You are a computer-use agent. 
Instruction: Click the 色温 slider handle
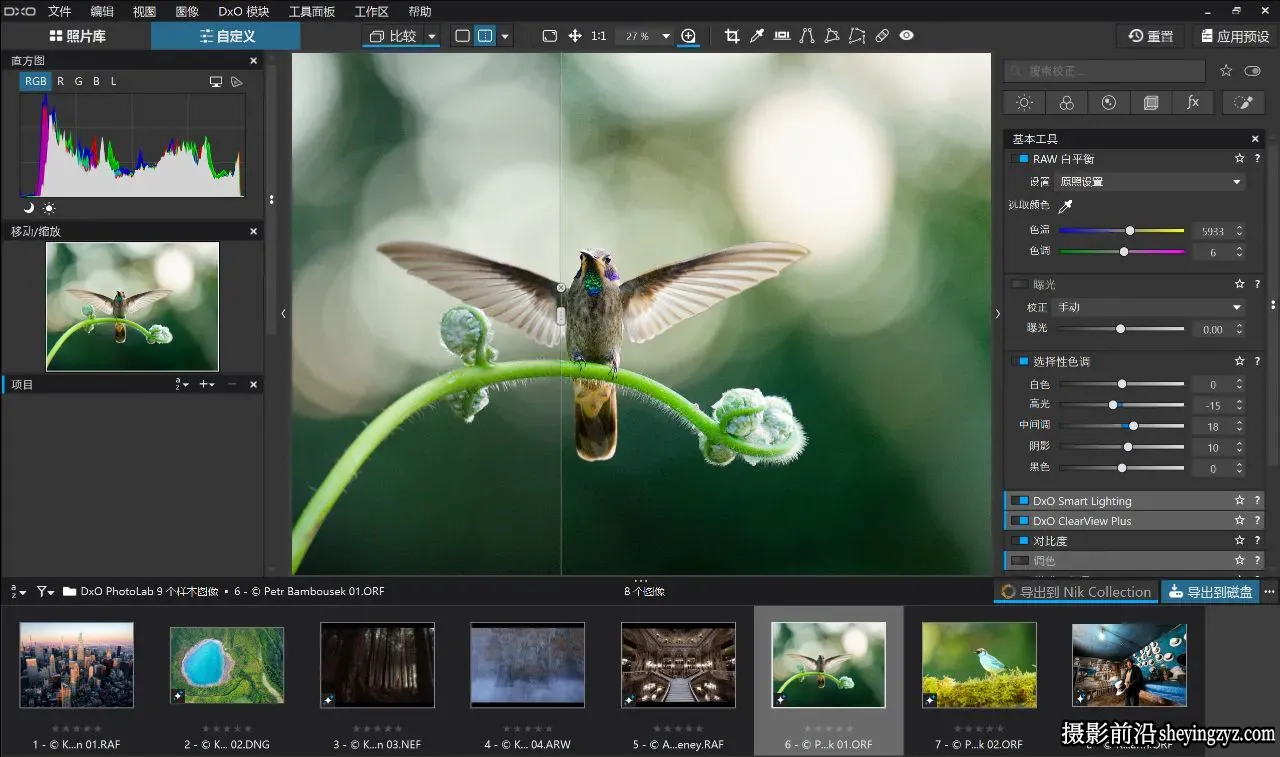pyautogui.click(x=1130, y=230)
